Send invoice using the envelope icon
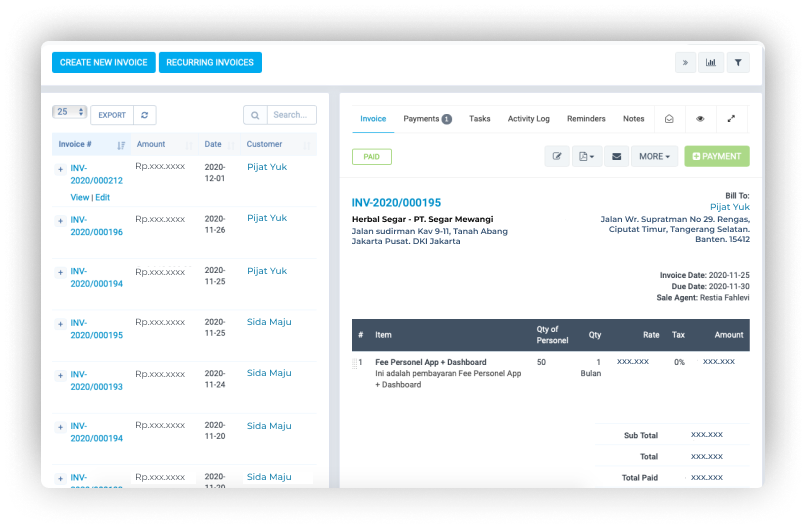This screenshot has width=806, height=529. coord(616,157)
